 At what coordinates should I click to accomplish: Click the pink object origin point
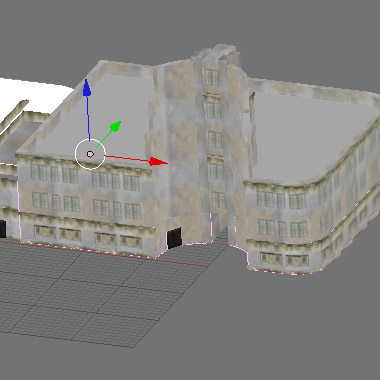(x=90, y=154)
